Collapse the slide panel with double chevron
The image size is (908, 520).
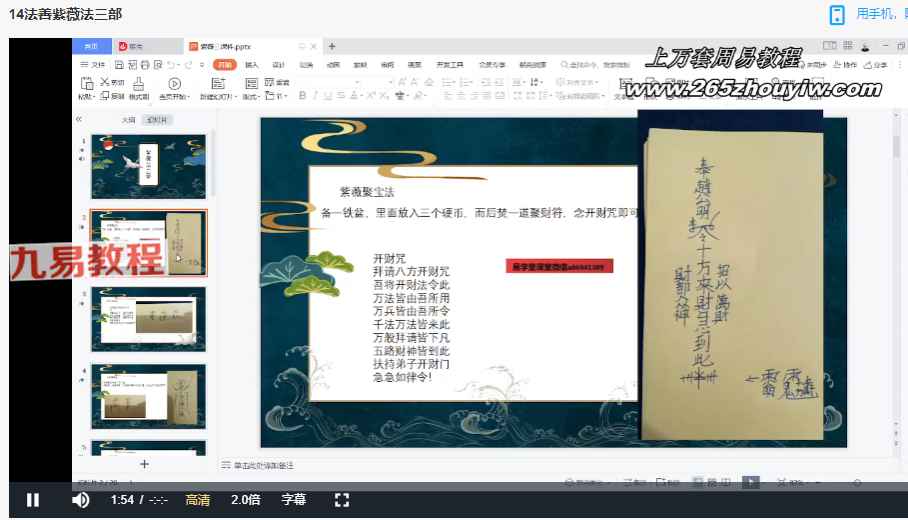(x=79, y=119)
